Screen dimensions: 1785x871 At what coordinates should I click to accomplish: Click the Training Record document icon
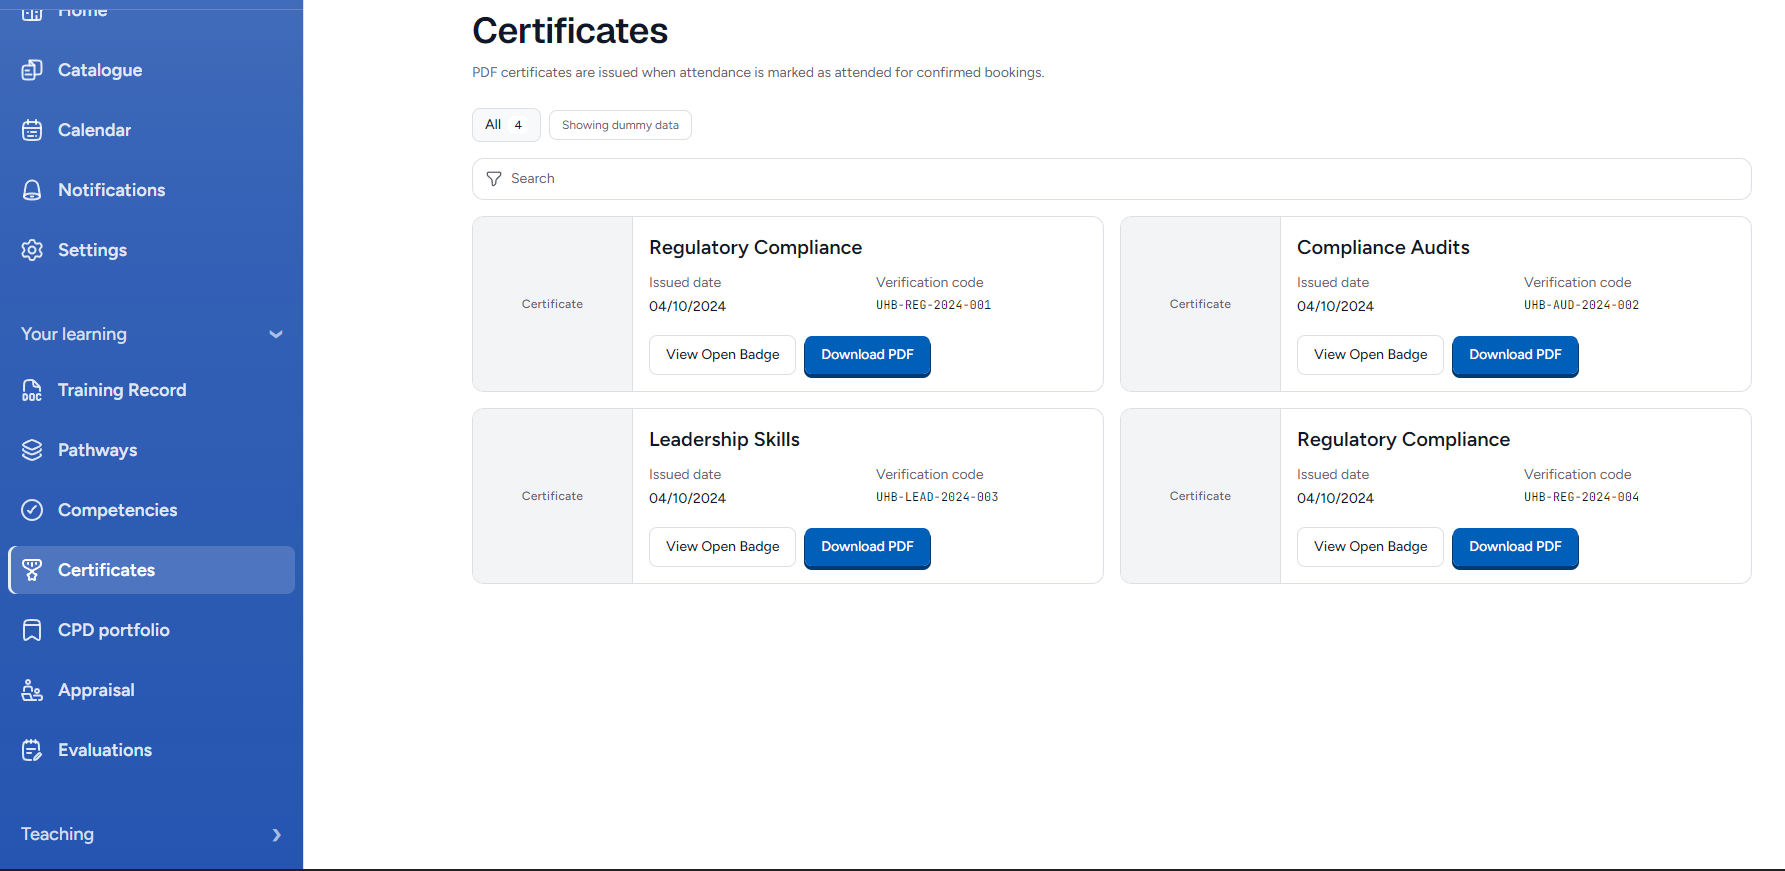coord(32,390)
